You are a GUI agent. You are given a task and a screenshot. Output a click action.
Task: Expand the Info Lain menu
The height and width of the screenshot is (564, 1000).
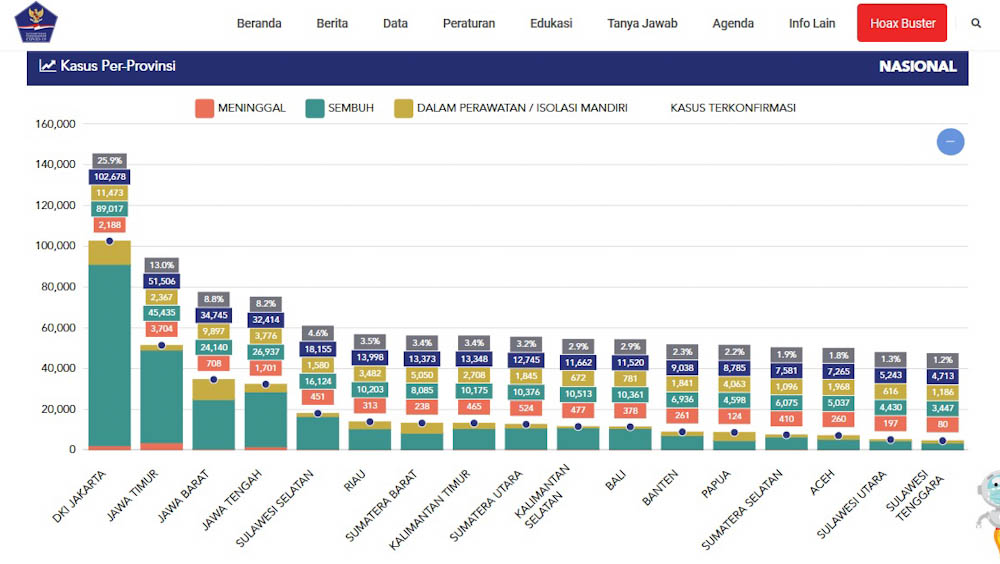click(812, 23)
